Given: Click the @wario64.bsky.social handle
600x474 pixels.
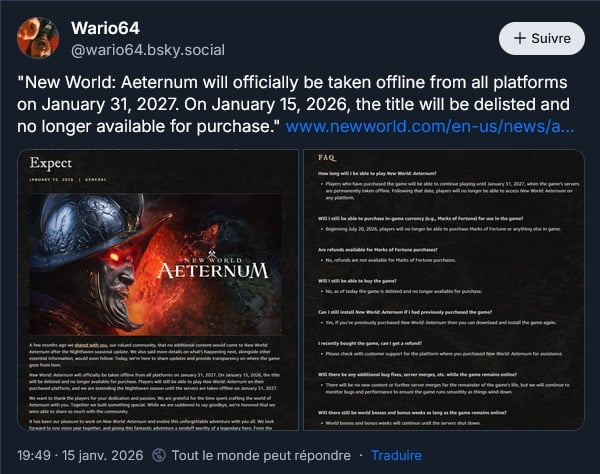Looking at the screenshot, I should point(148,49).
